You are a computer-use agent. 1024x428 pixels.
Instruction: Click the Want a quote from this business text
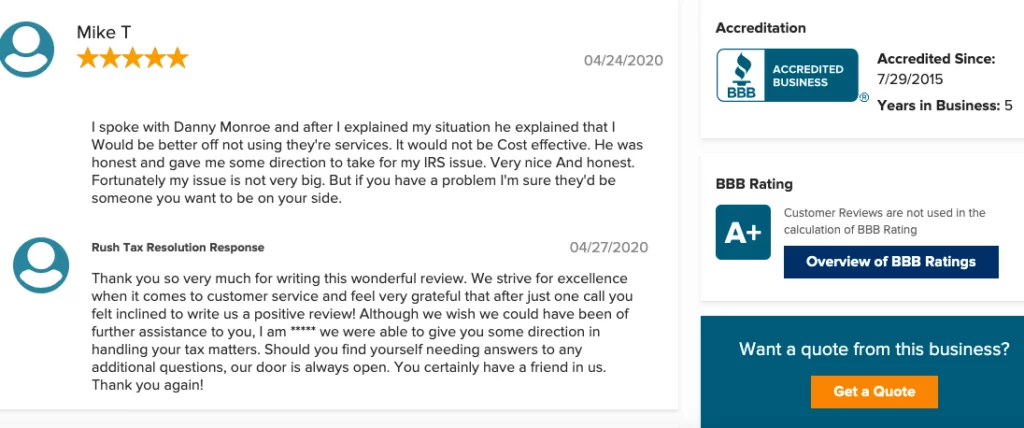pos(874,349)
